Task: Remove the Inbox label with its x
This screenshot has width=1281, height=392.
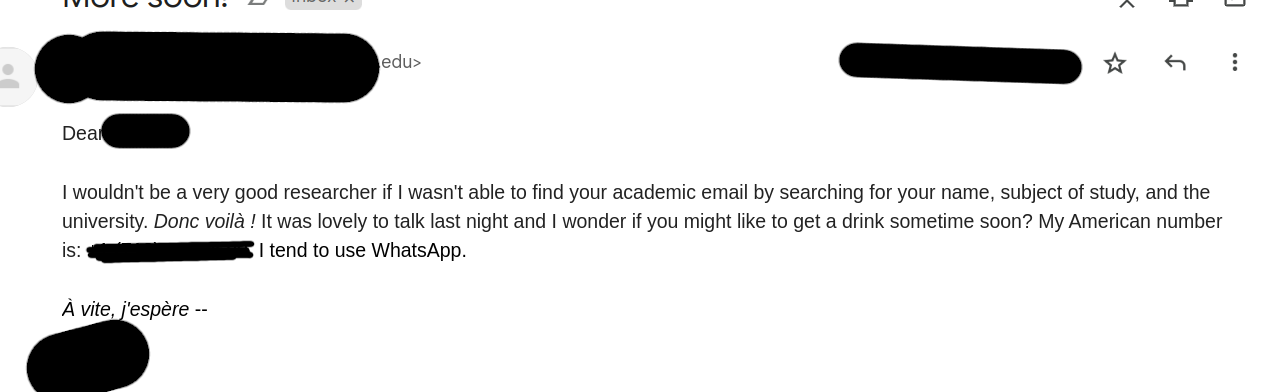Action: pyautogui.click(x=349, y=2)
